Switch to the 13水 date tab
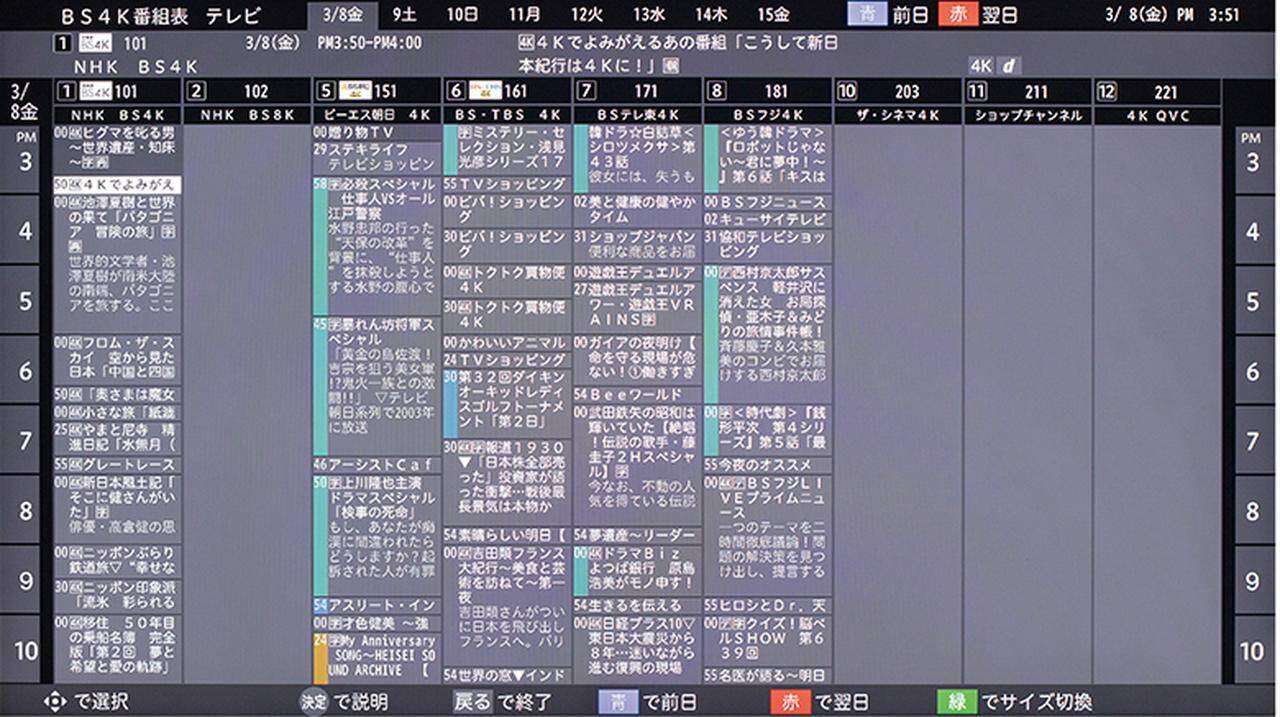This screenshot has width=1280, height=717. [x=648, y=15]
